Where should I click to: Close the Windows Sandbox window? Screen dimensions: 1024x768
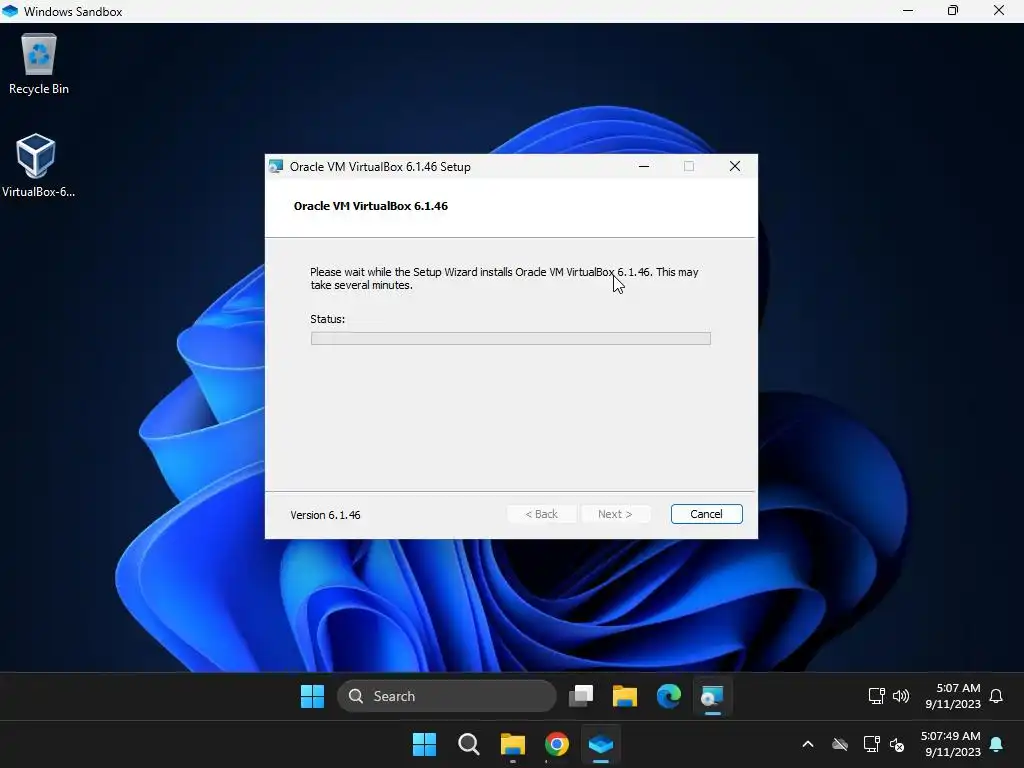[999, 11]
